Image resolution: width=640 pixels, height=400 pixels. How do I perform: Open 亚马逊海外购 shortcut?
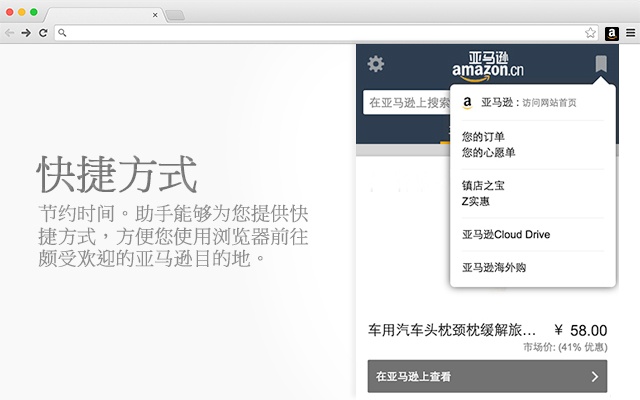point(494,267)
